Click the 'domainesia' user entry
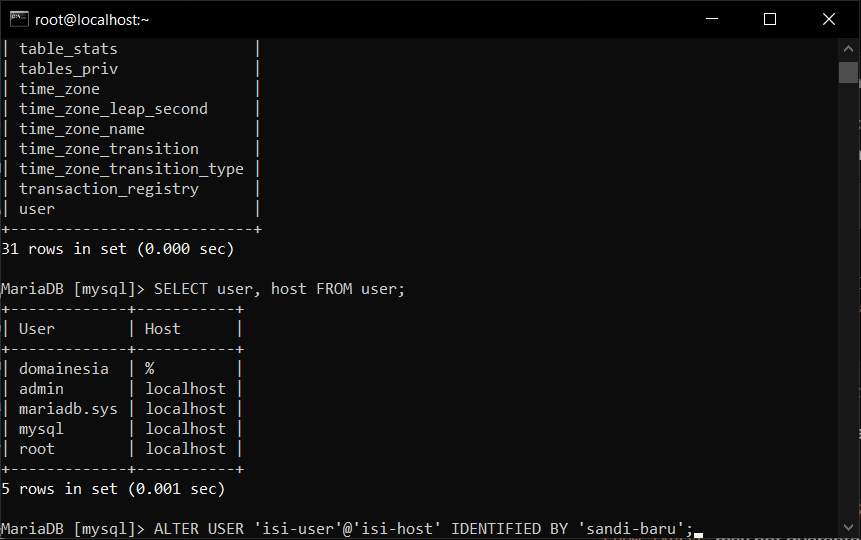The image size is (861, 540). point(64,369)
